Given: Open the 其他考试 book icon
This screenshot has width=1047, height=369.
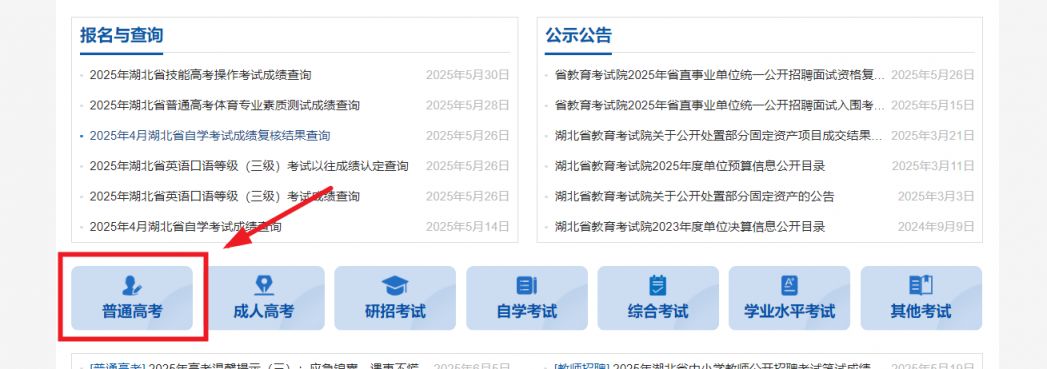Looking at the screenshot, I should tap(921, 286).
